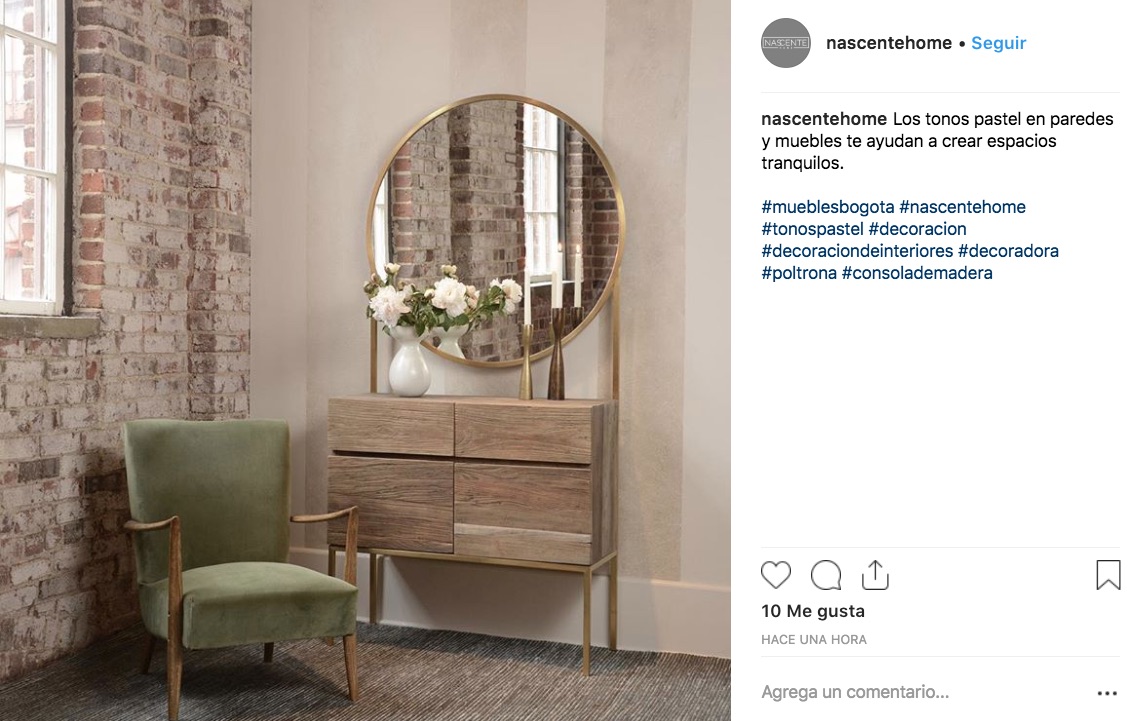Open the #decoradora hashtag

pyautogui.click(x=1008, y=251)
